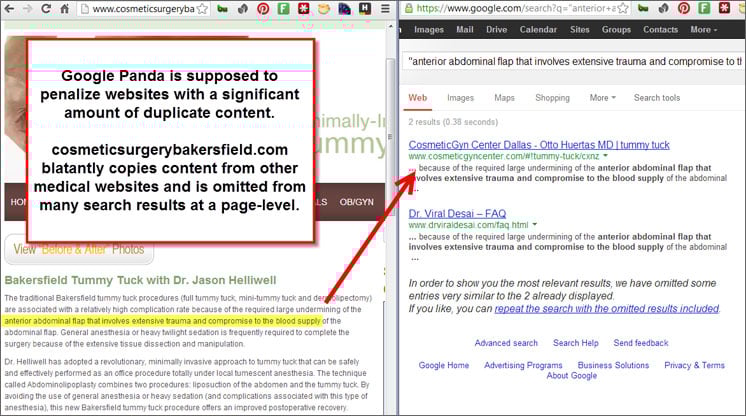
Task: Open the black H extension icon
Action: (364, 8)
